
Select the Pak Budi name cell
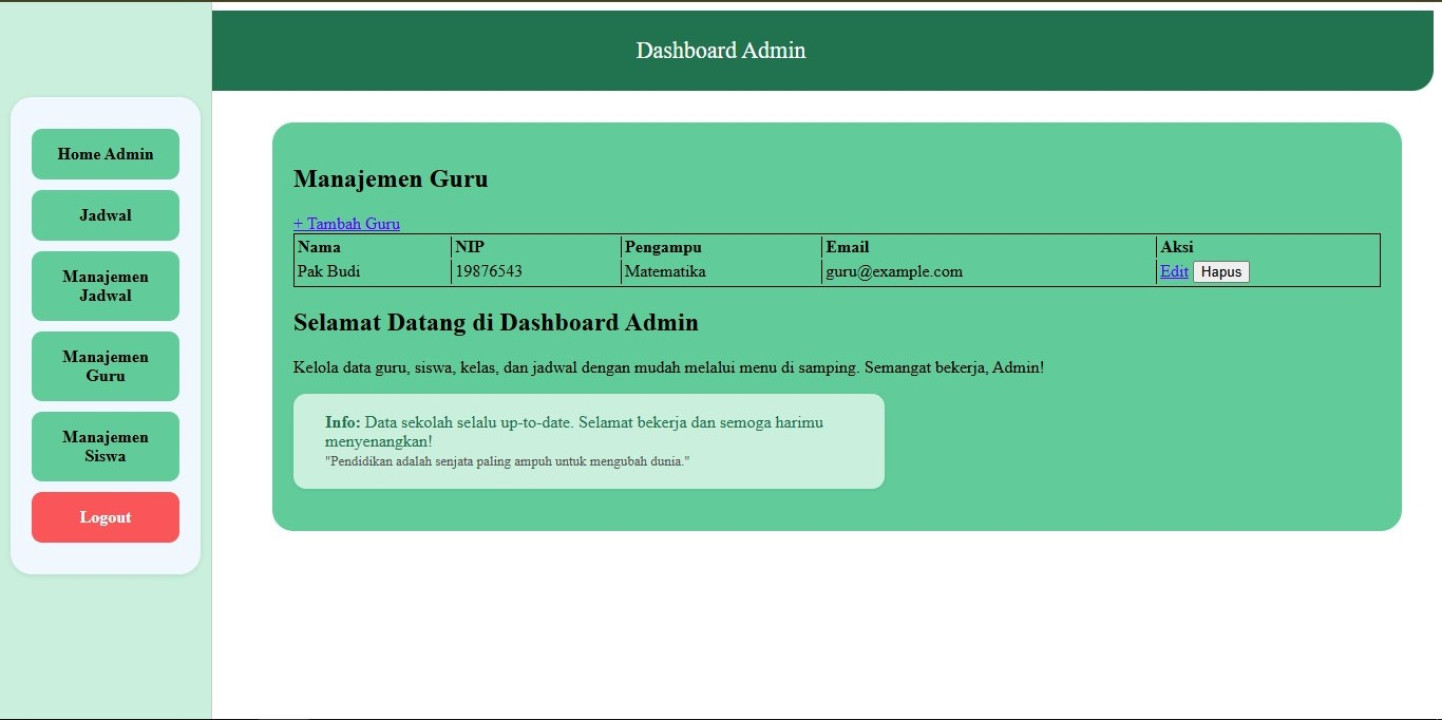(x=329, y=271)
